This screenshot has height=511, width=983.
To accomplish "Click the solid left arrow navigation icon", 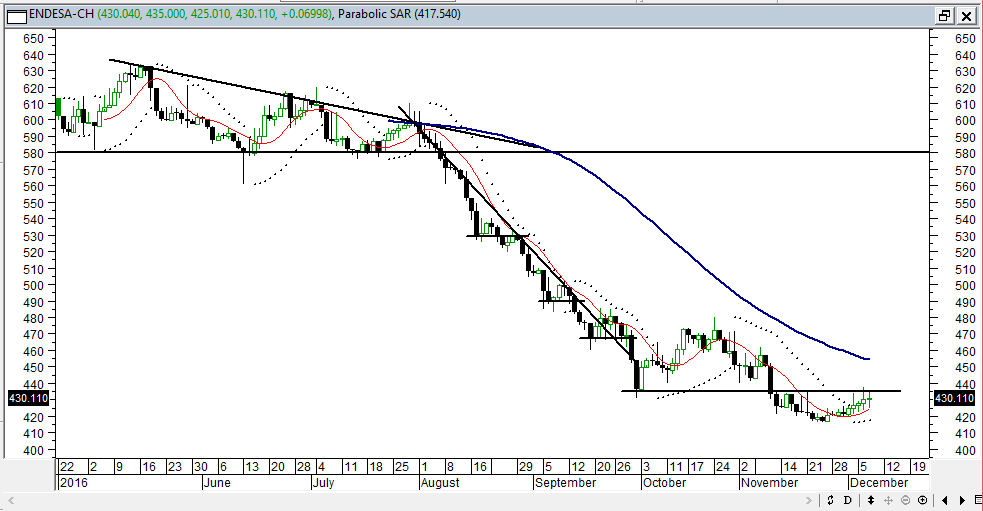I will pos(945,500).
